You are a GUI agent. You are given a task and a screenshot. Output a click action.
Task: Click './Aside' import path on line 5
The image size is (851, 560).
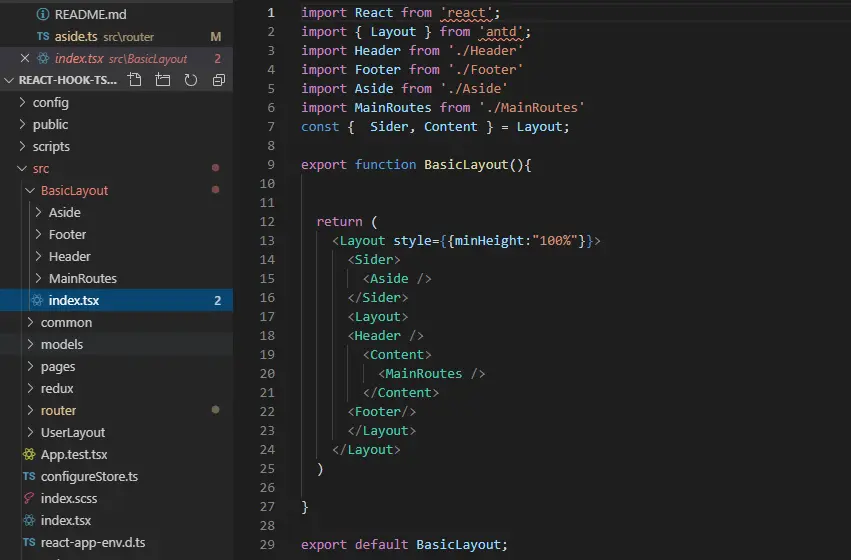pos(474,88)
